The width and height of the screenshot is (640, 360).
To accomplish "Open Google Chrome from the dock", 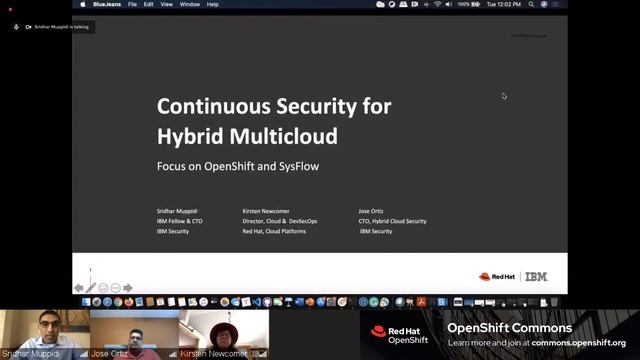I will click(x=118, y=302).
